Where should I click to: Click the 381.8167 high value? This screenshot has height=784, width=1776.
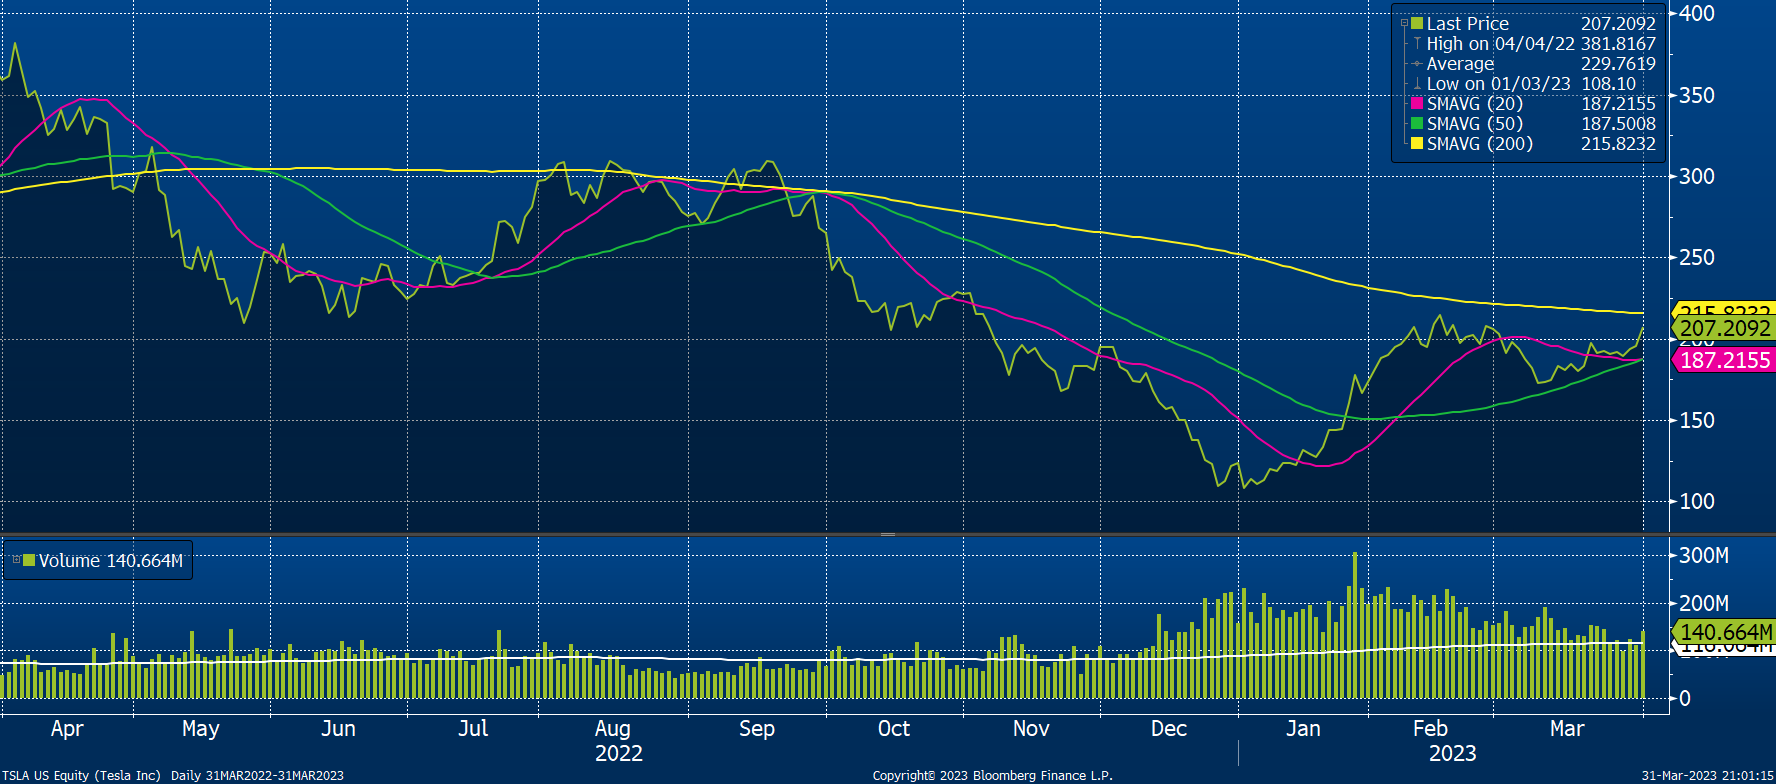1618,43
